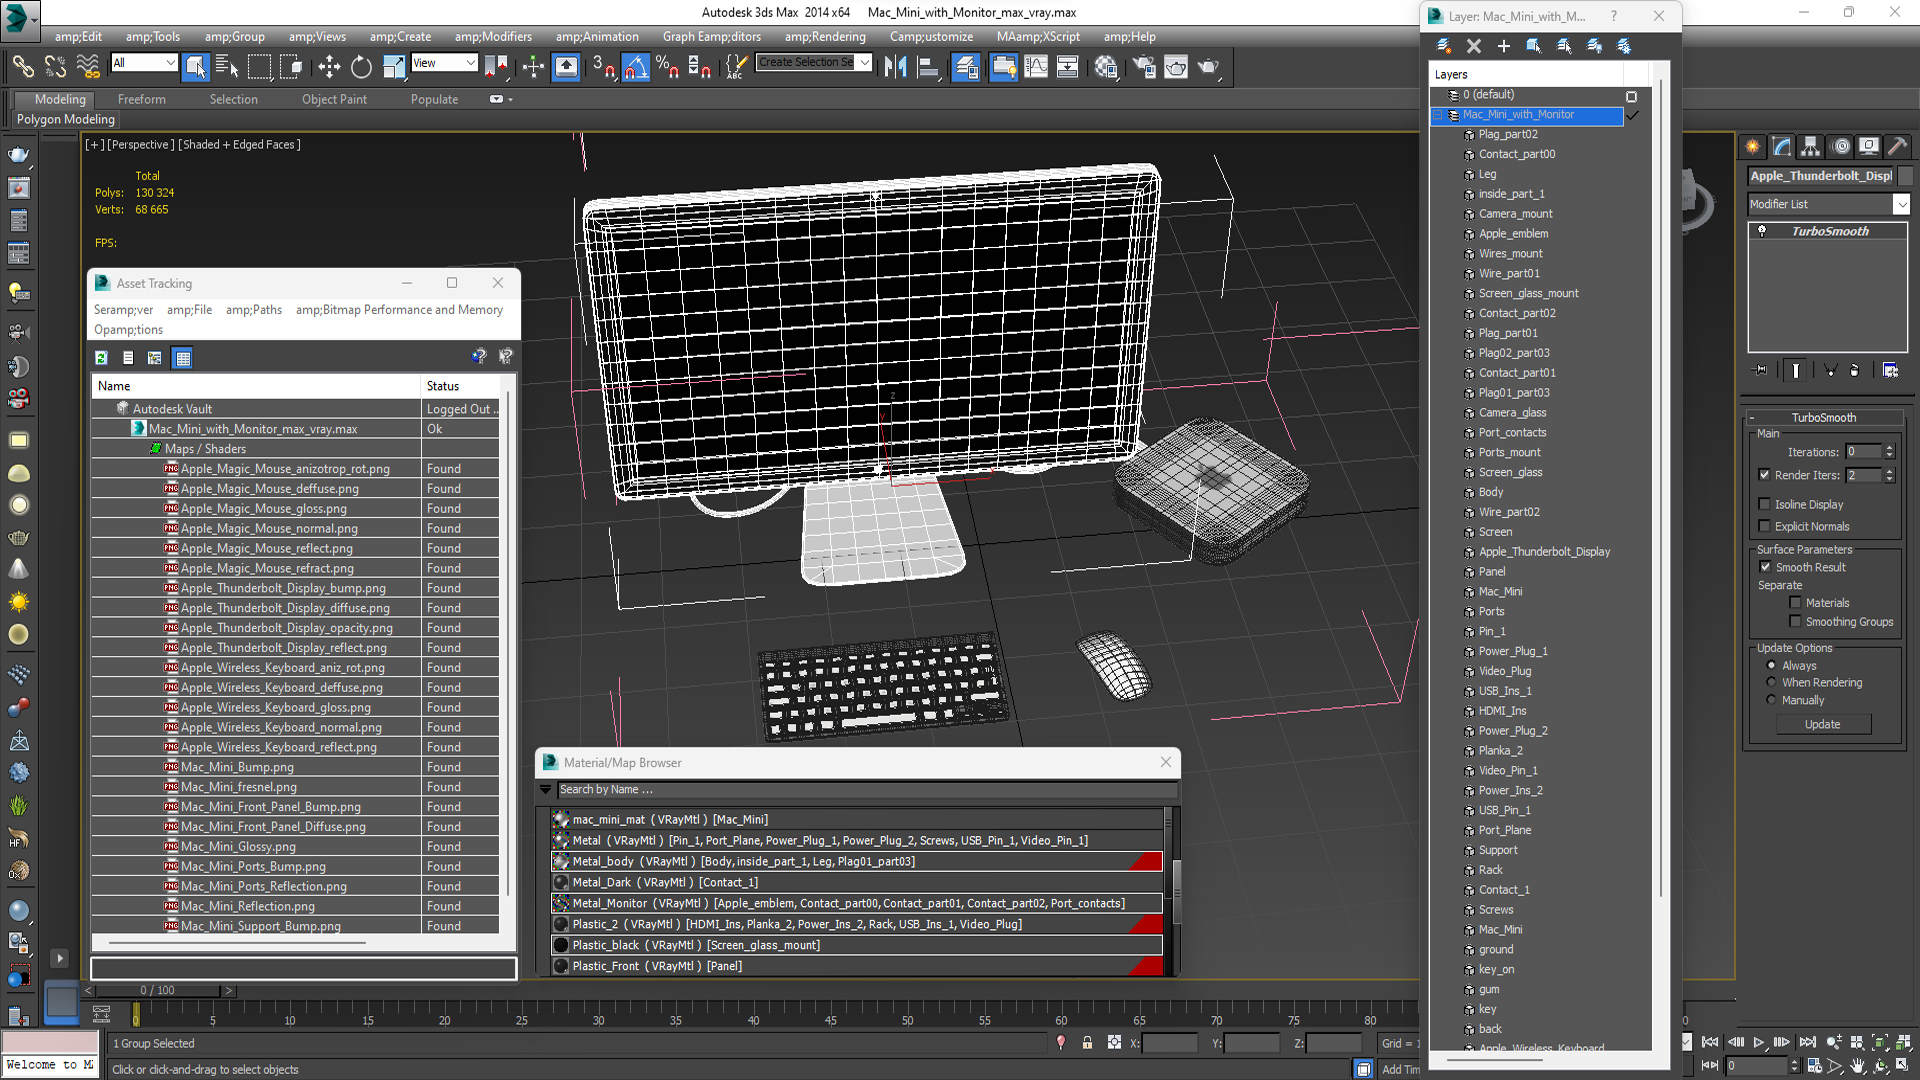This screenshot has height=1080, width=1920.
Task: Choose the Select and Move tool
Action: 329,67
